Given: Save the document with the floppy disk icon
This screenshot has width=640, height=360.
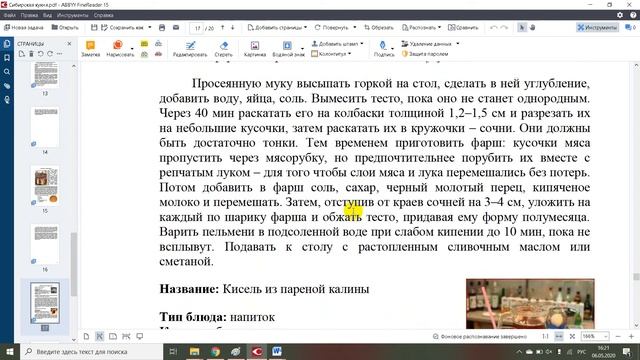Looking at the screenshot, I should click(x=94, y=27).
